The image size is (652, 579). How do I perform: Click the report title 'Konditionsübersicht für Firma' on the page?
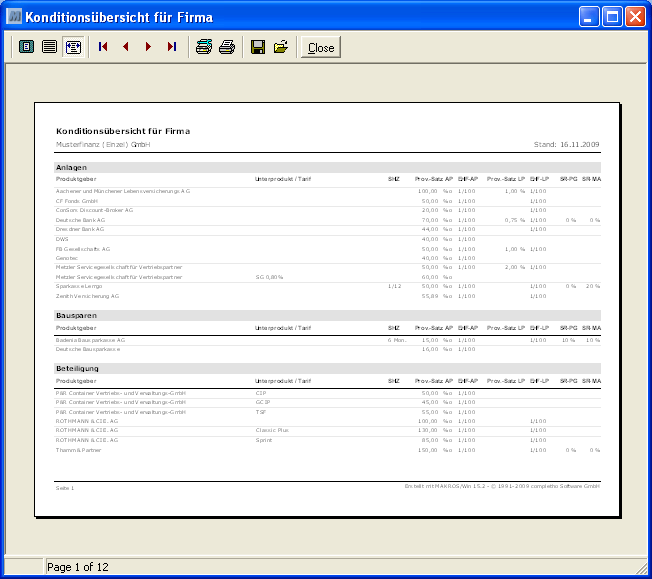(x=123, y=131)
